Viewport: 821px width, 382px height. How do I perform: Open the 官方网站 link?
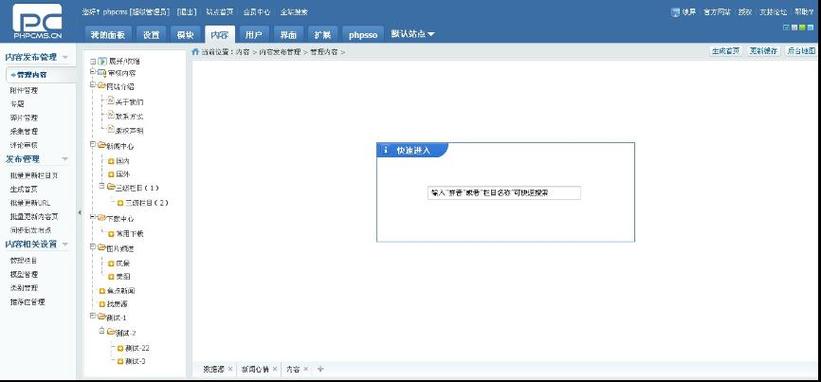pyautogui.click(x=717, y=12)
